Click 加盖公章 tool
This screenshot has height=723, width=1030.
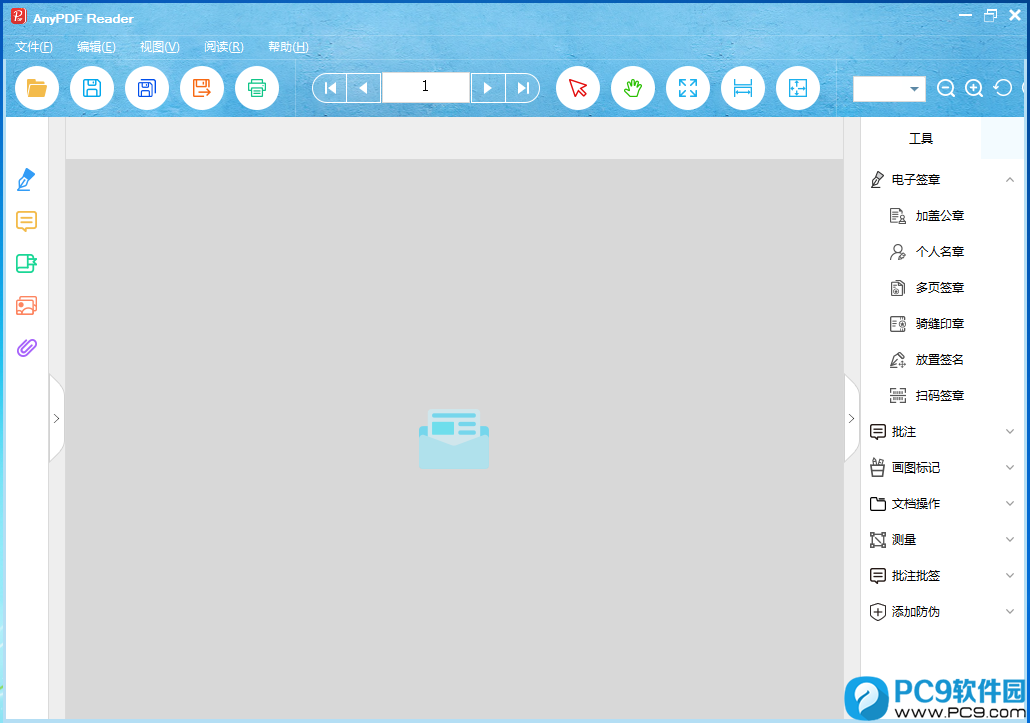[x=940, y=215]
